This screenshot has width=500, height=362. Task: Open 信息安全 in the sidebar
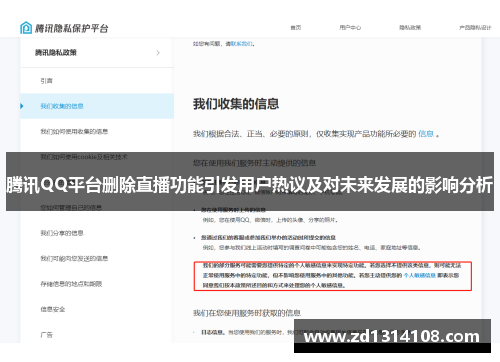[53, 309]
